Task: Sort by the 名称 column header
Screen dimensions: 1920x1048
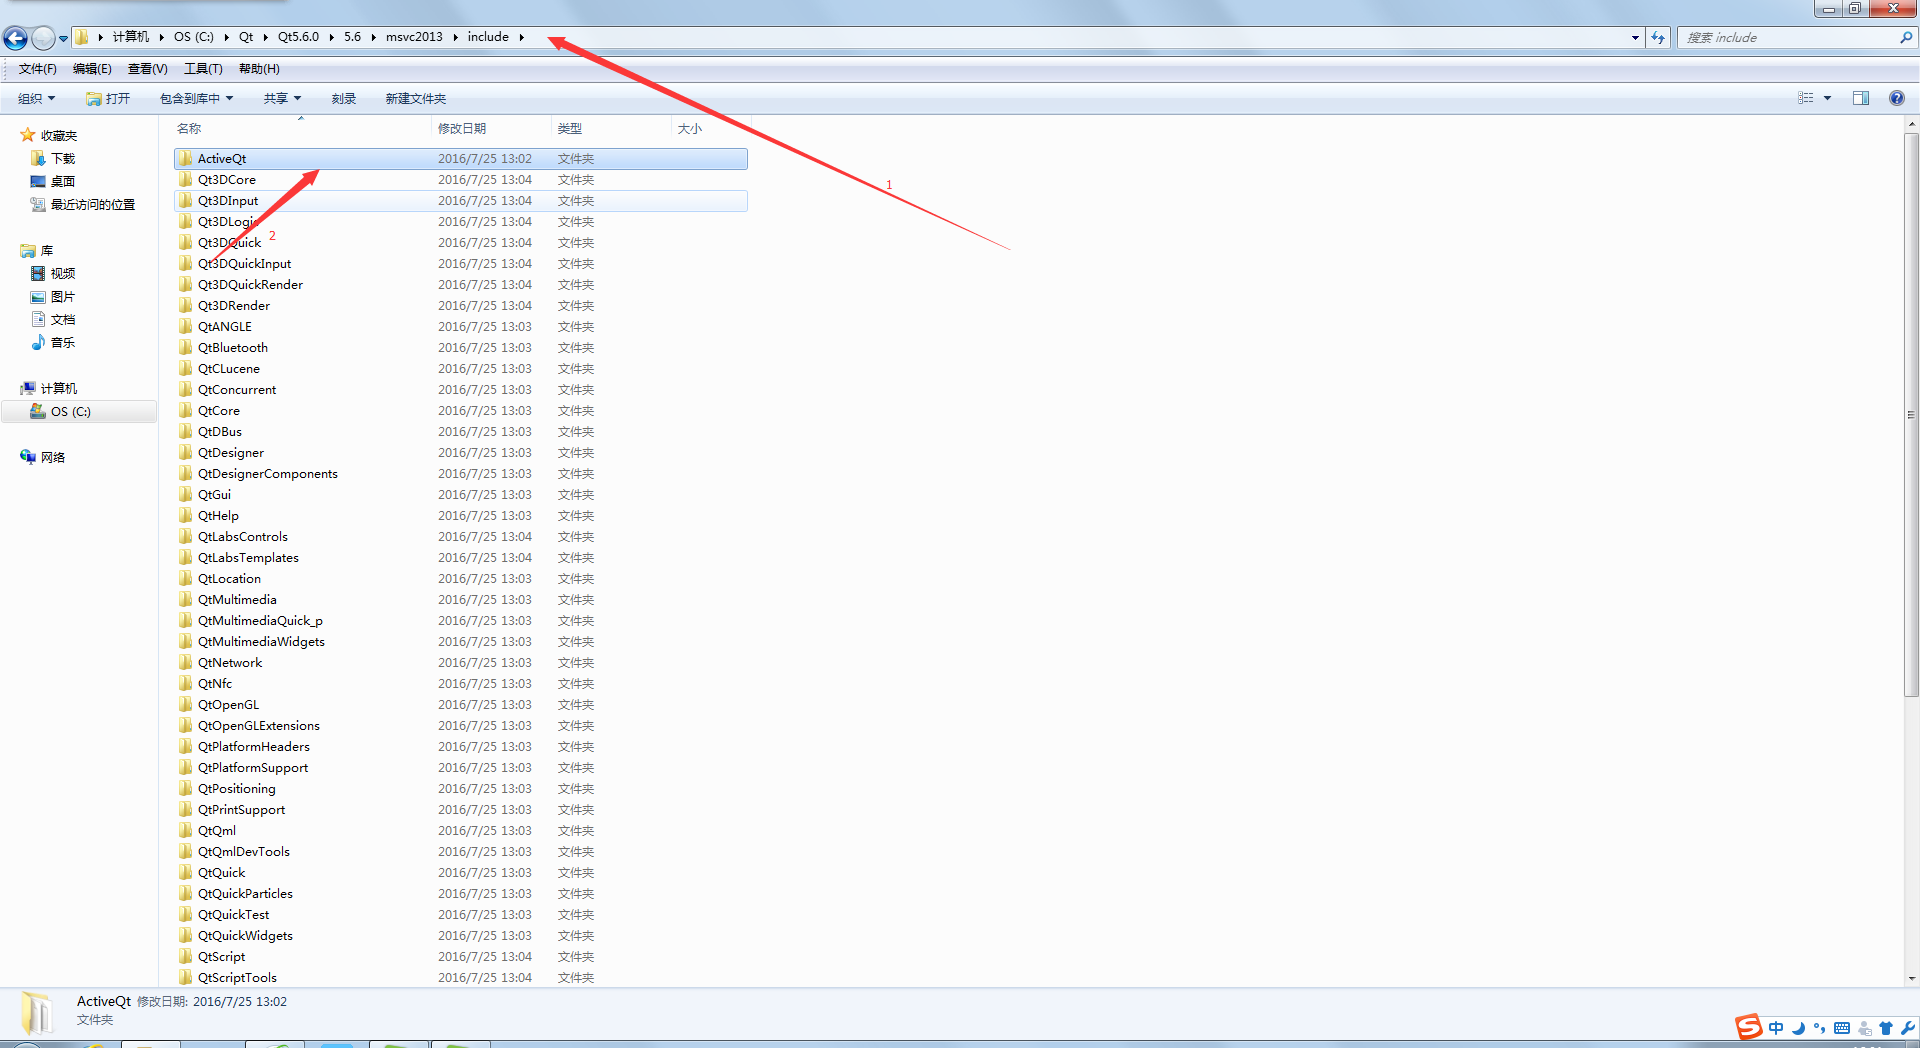Action: 189,128
